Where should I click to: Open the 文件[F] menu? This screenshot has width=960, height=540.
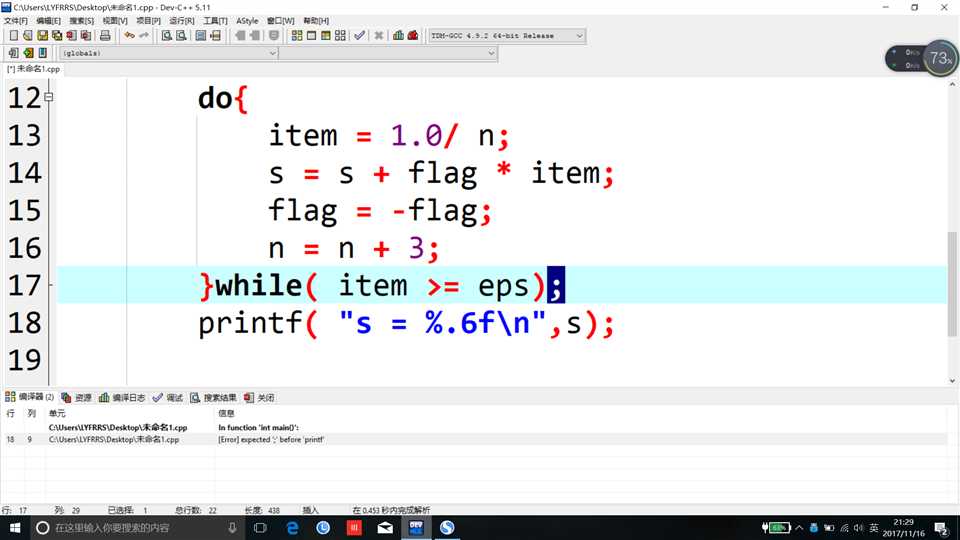pos(15,21)
